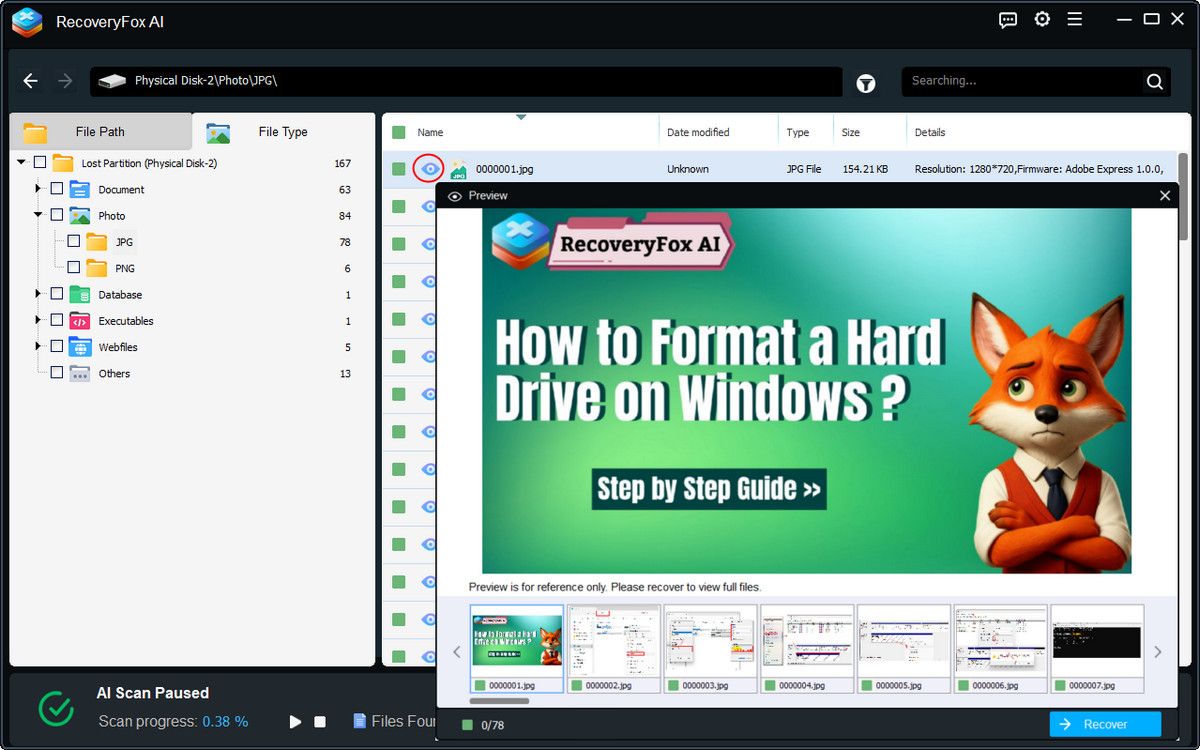
Task: Open the filter funnel icon
Action: point(866,84)
